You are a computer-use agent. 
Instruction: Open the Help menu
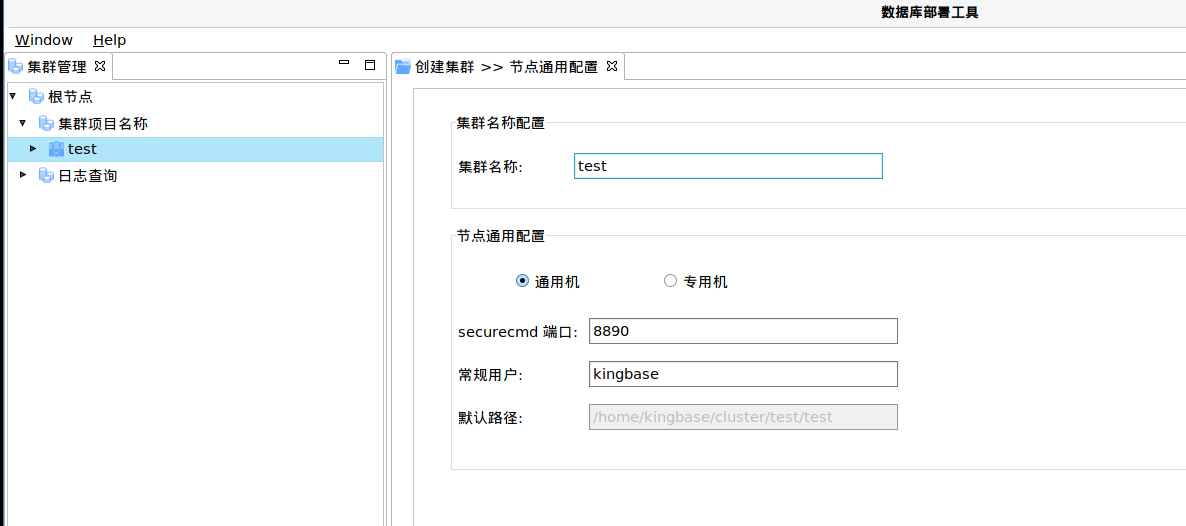click(110, 40)
